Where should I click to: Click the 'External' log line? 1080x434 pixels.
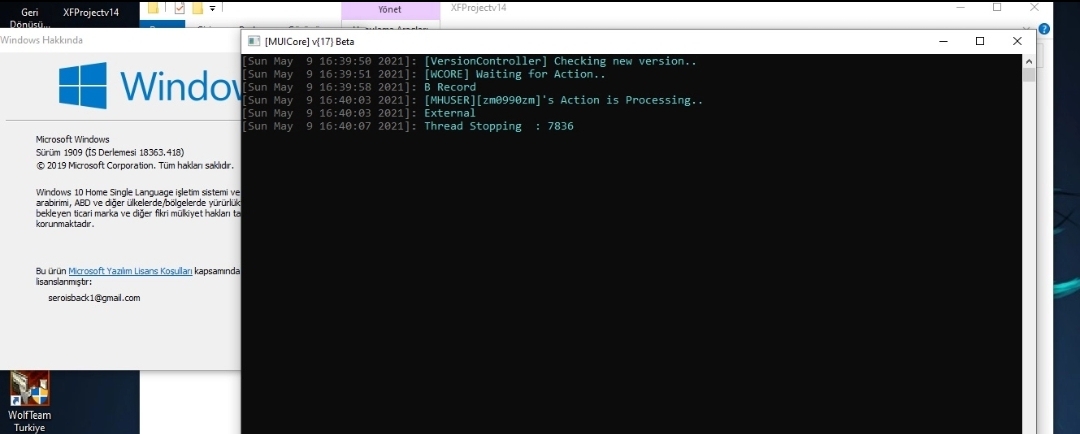(359, 114)
